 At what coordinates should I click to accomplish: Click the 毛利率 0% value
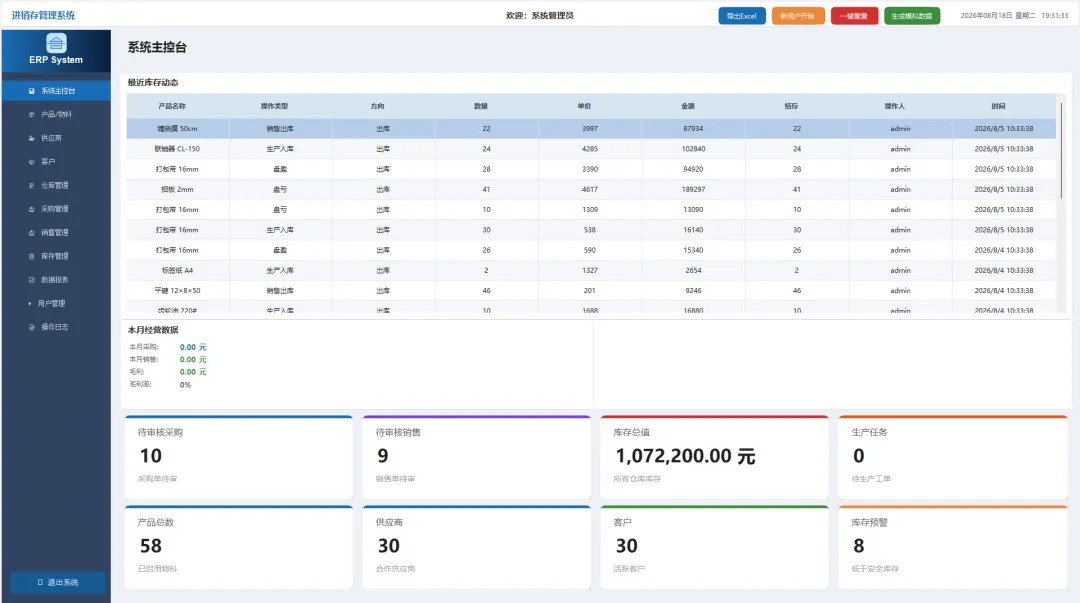click(185, 385)
